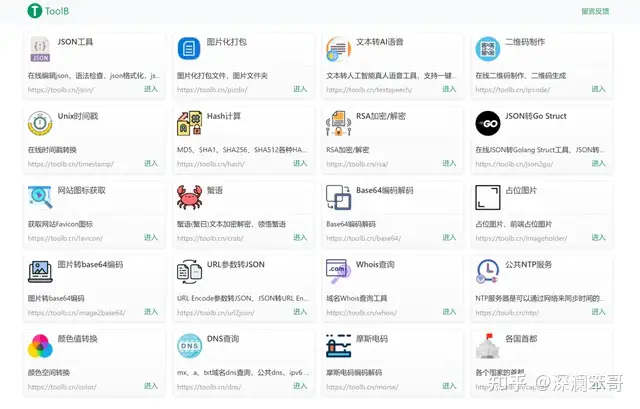Open the toolb.cn/timestamp/ URL text
Image resolution: width=640 pixels, height=409 pixels.
point(71,164)
